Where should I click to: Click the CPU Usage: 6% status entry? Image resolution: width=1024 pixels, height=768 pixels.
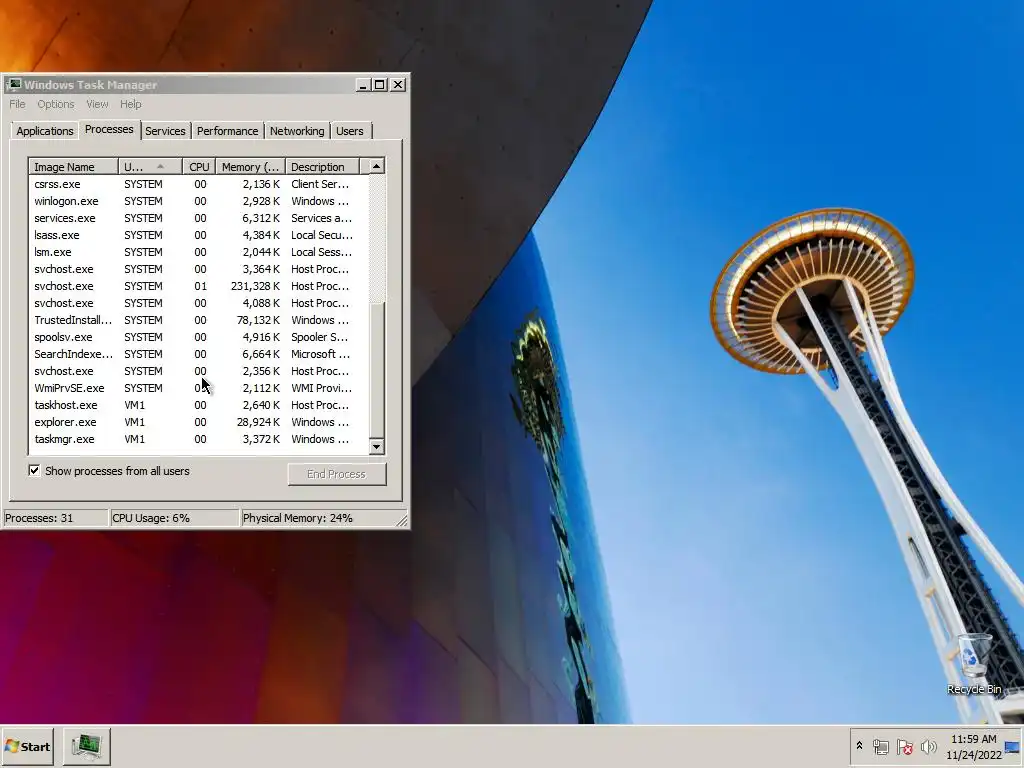click(x=174, y=518)
